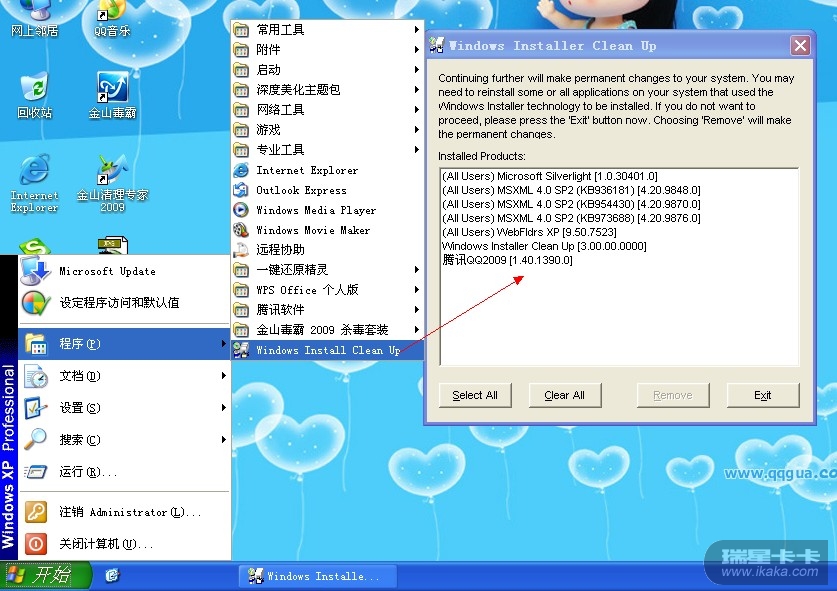Open 腾讯软件 menu entry
This screenshot has height=591, width=837.
coord(328,310)
